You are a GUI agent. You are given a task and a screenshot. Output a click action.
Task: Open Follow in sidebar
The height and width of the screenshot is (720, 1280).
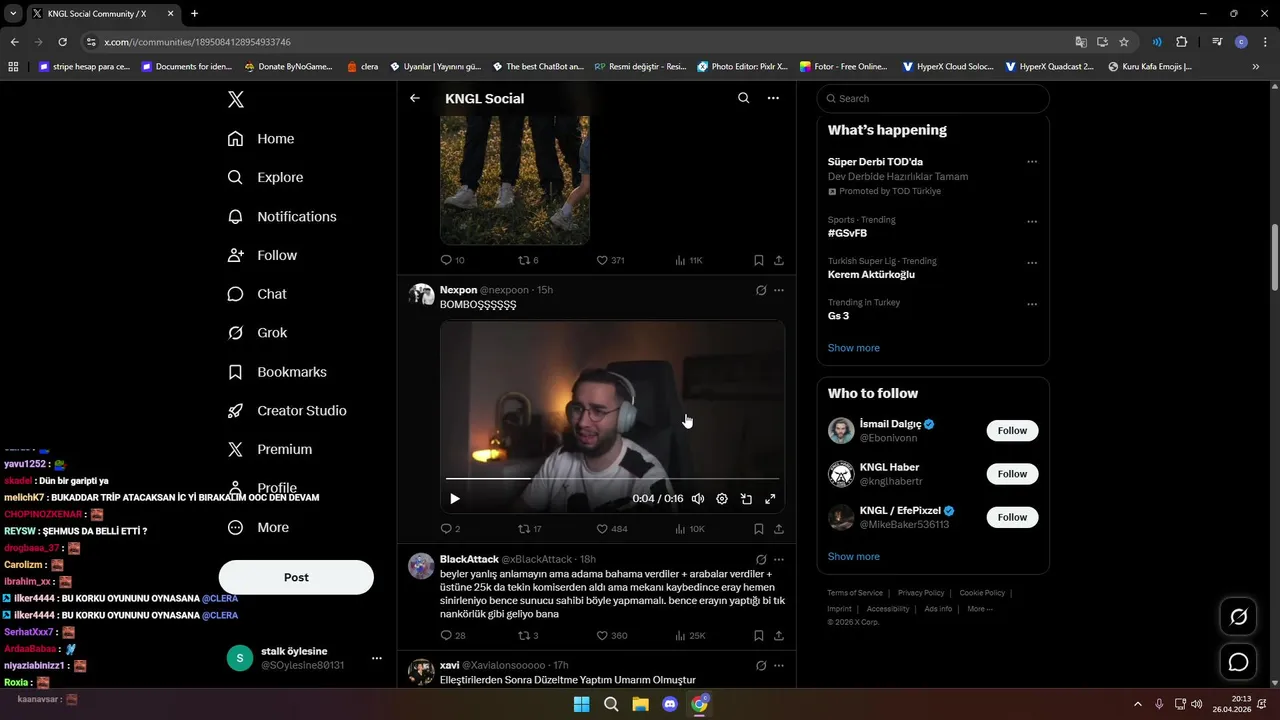(x=262, y=255)
